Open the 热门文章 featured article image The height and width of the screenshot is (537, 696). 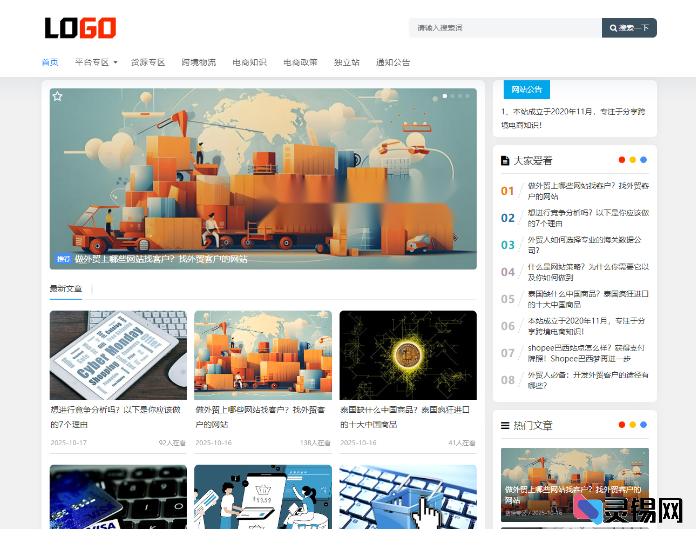[575, 485]
